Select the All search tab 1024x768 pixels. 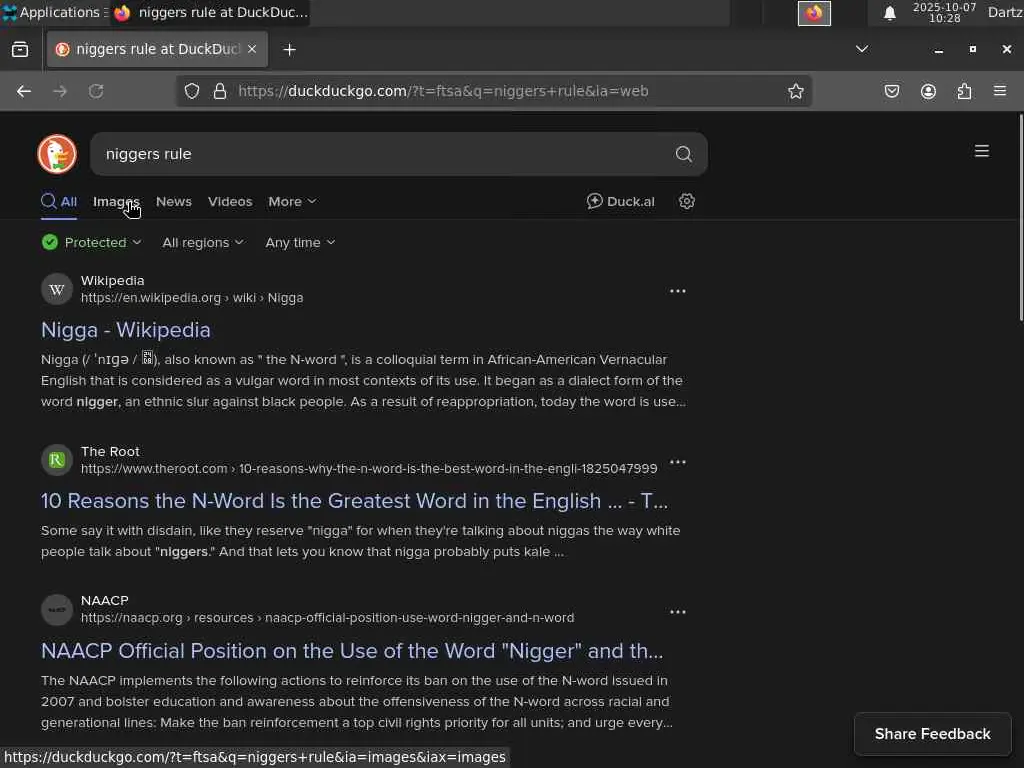click(59, 201)
